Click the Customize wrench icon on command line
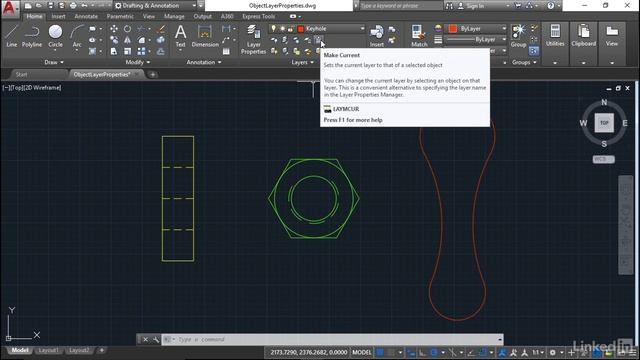Viewport: 640px width, 360px height. point(156,340)
